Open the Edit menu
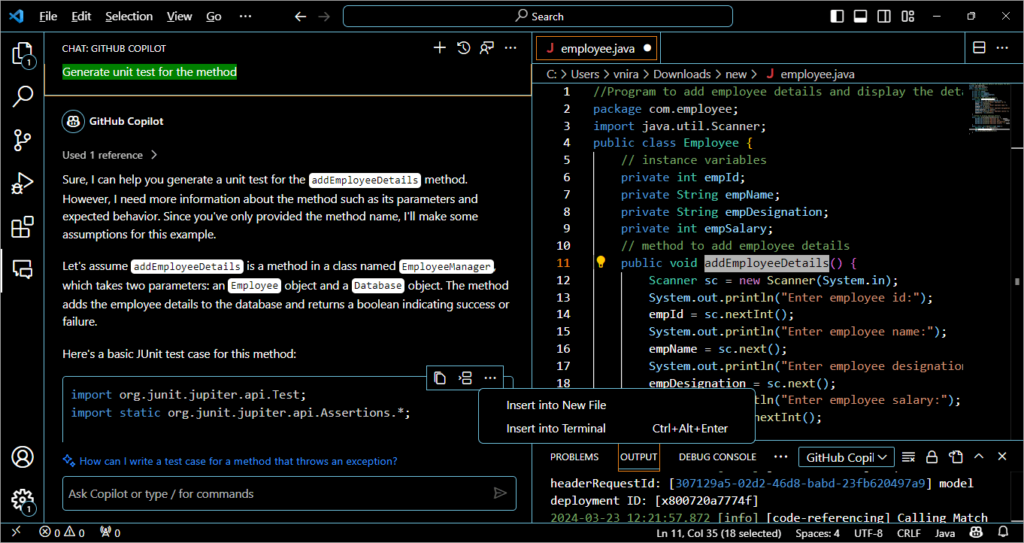 81,16
